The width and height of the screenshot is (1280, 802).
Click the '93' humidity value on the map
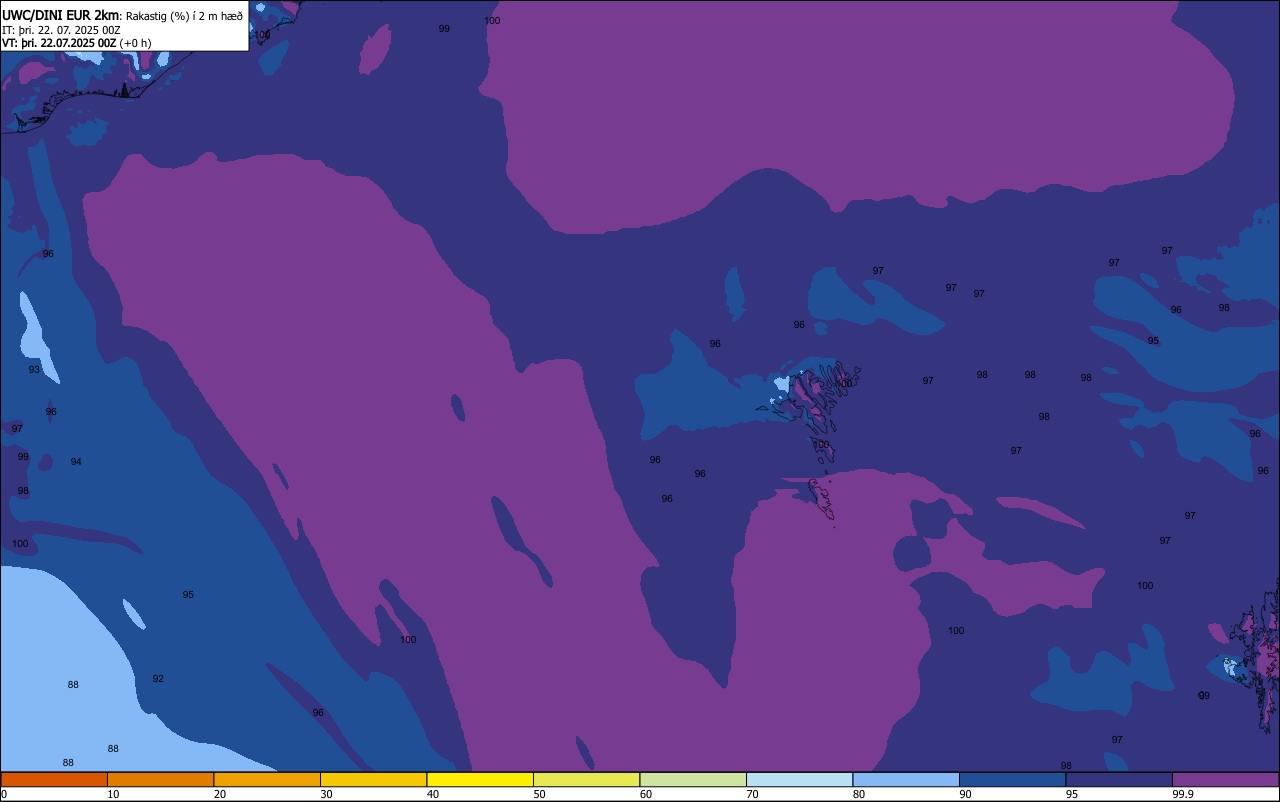pos(34,370)
